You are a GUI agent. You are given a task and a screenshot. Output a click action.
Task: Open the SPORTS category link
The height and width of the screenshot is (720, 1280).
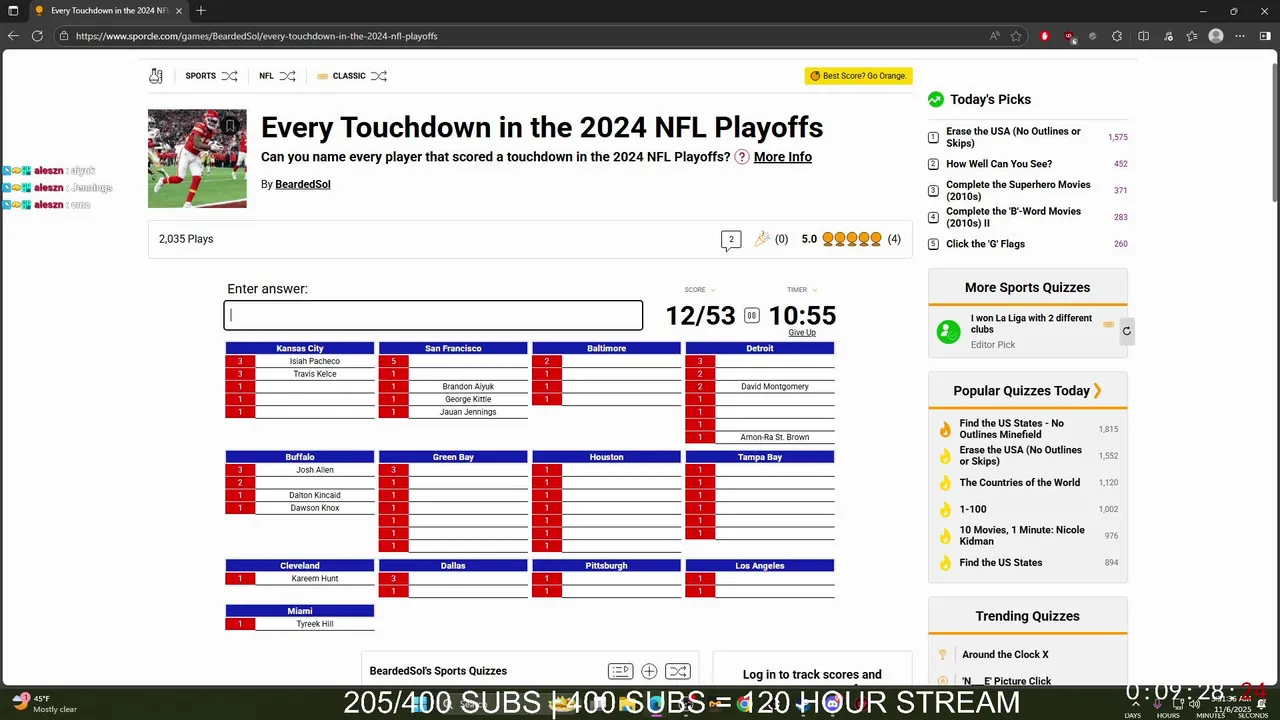pos(201,76)
